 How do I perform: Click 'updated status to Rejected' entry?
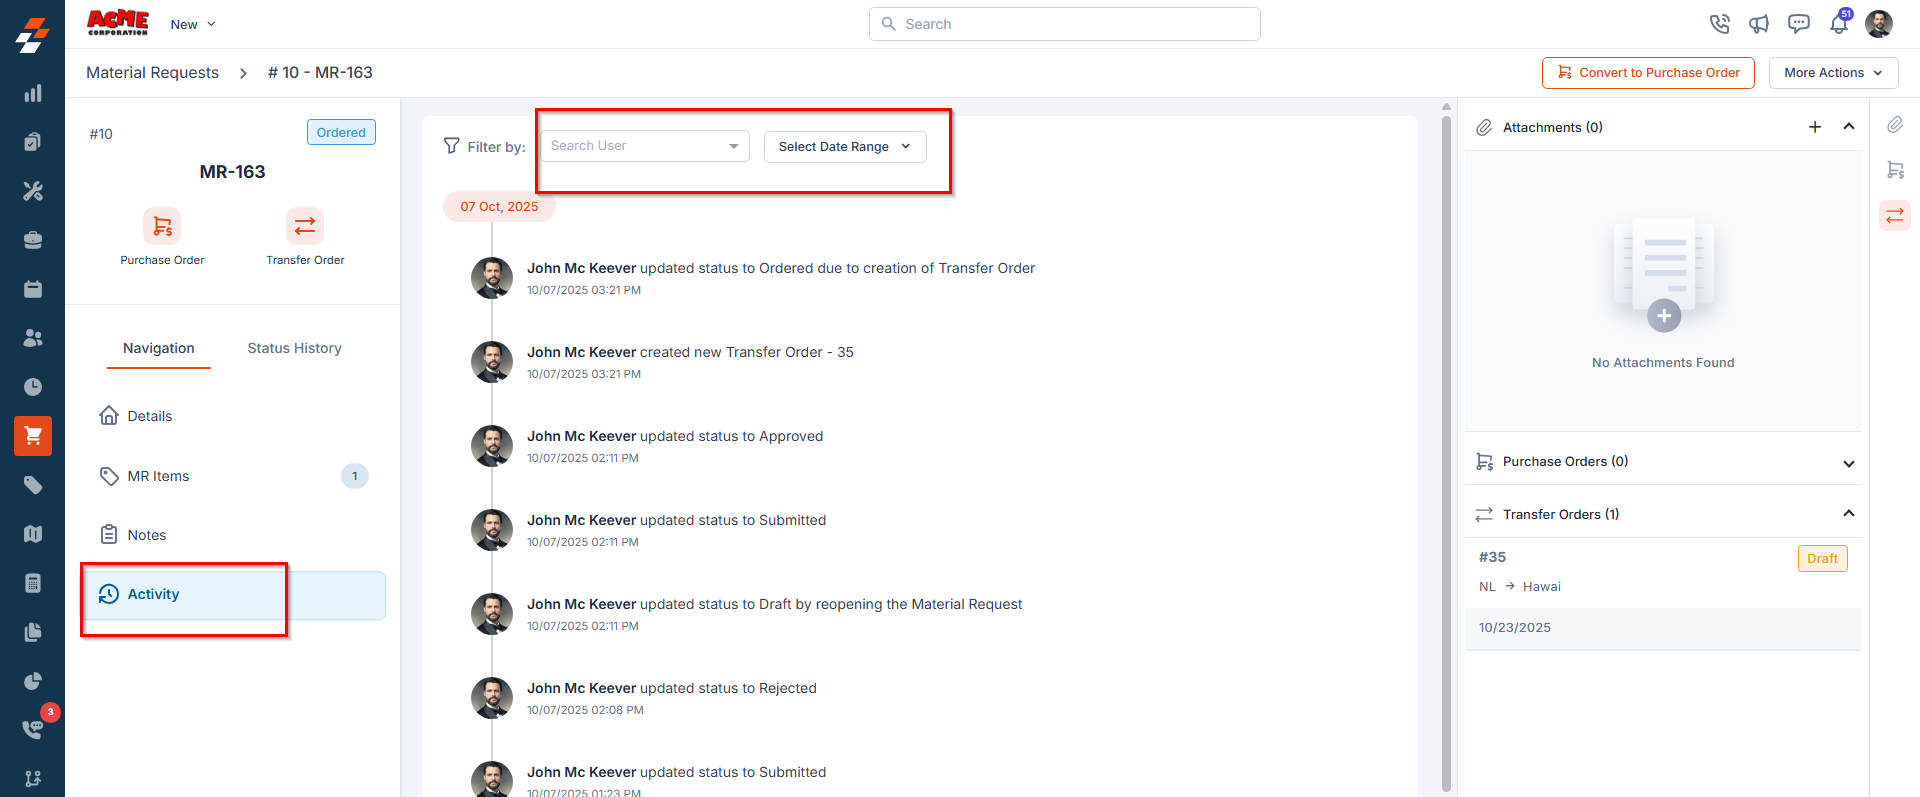[x=672, y=688]
